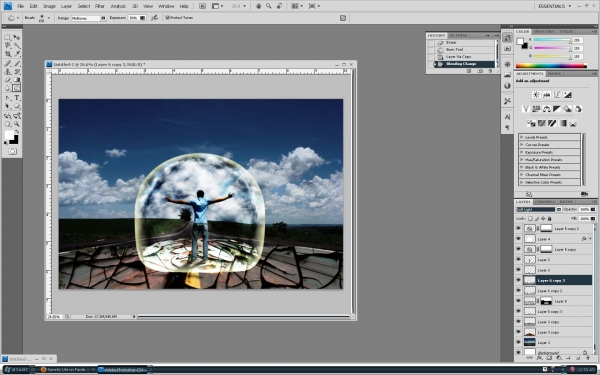This screenshot has width=600, height=375.
Task: Select the History Brush tool
Action: click(17, 72)
